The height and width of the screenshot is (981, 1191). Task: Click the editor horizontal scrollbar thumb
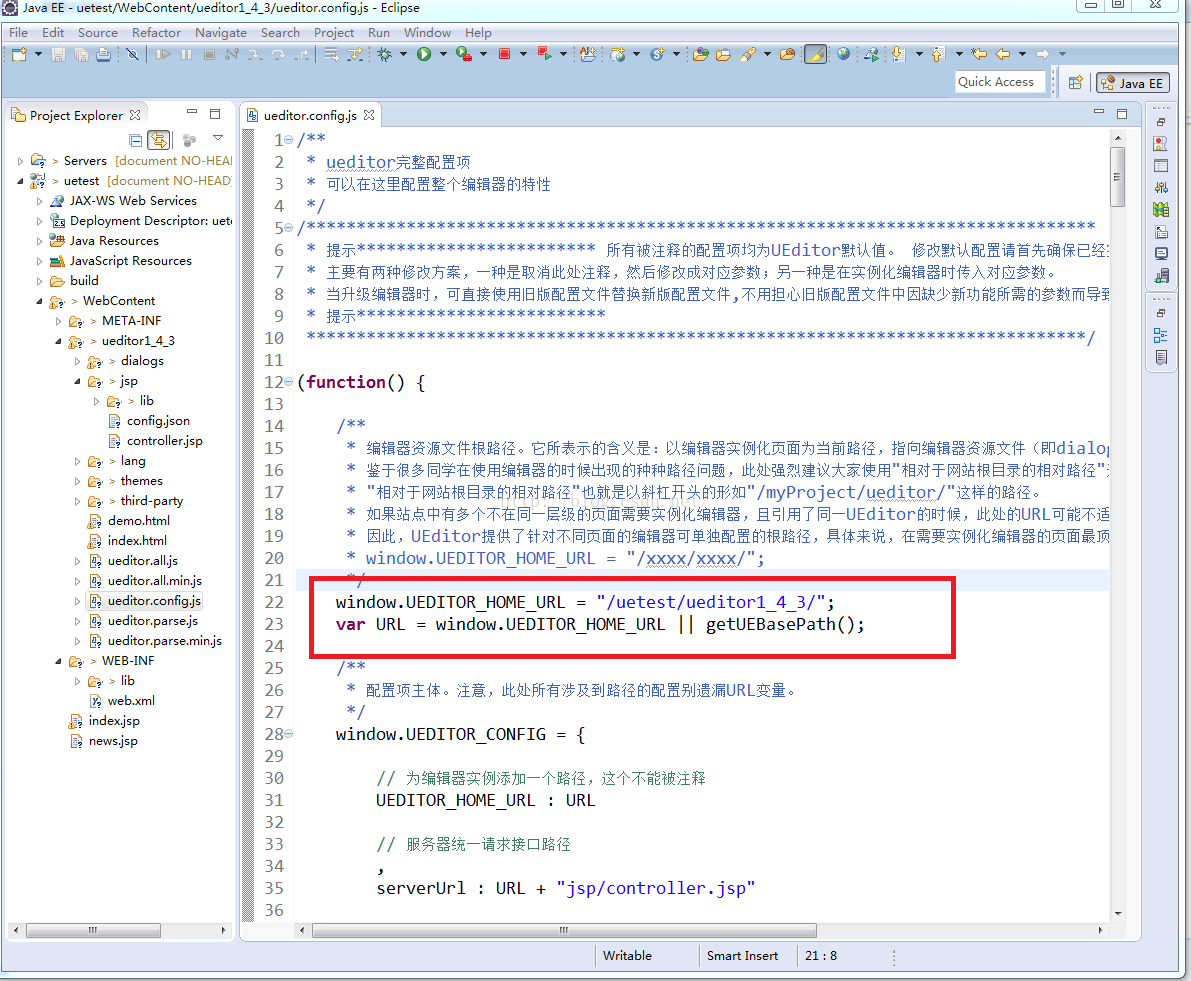point(564,930)
